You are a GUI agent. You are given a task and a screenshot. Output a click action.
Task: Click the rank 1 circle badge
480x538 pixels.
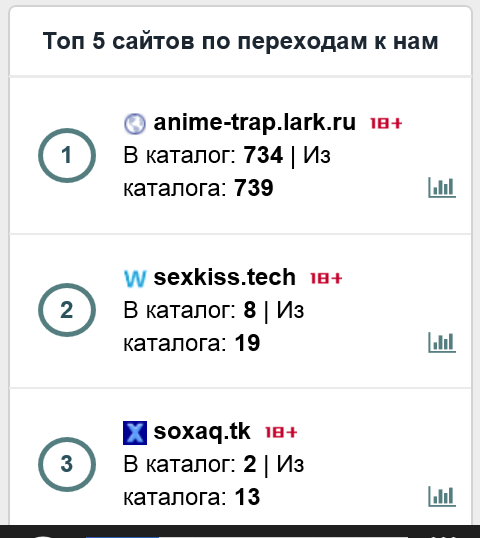point(67,155)
